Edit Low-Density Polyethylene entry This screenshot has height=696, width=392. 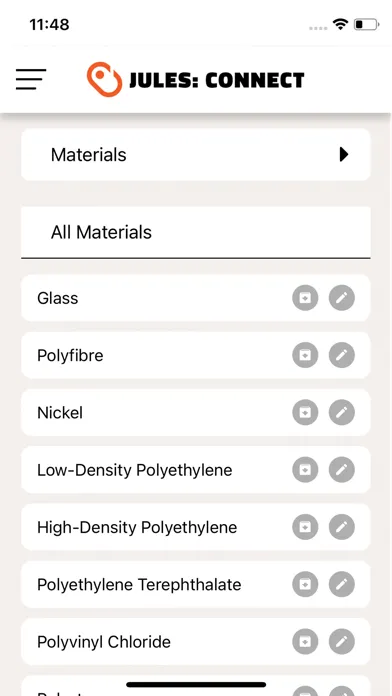(x=341, y=470)
